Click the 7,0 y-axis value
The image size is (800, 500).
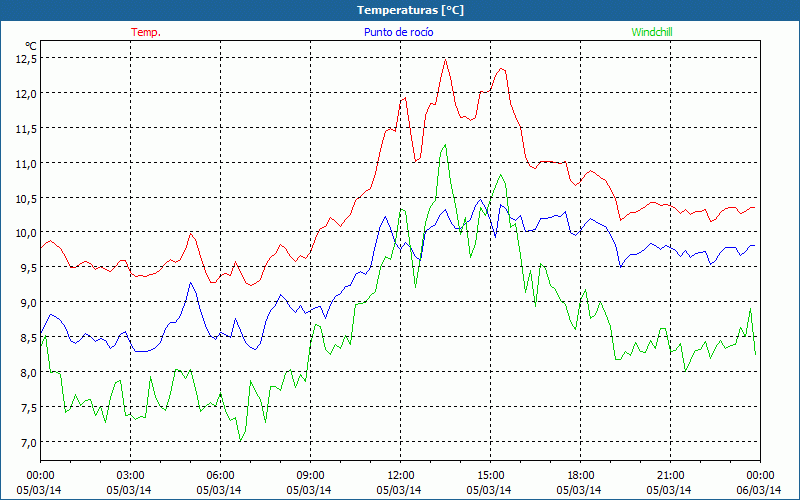coord(29,442)
